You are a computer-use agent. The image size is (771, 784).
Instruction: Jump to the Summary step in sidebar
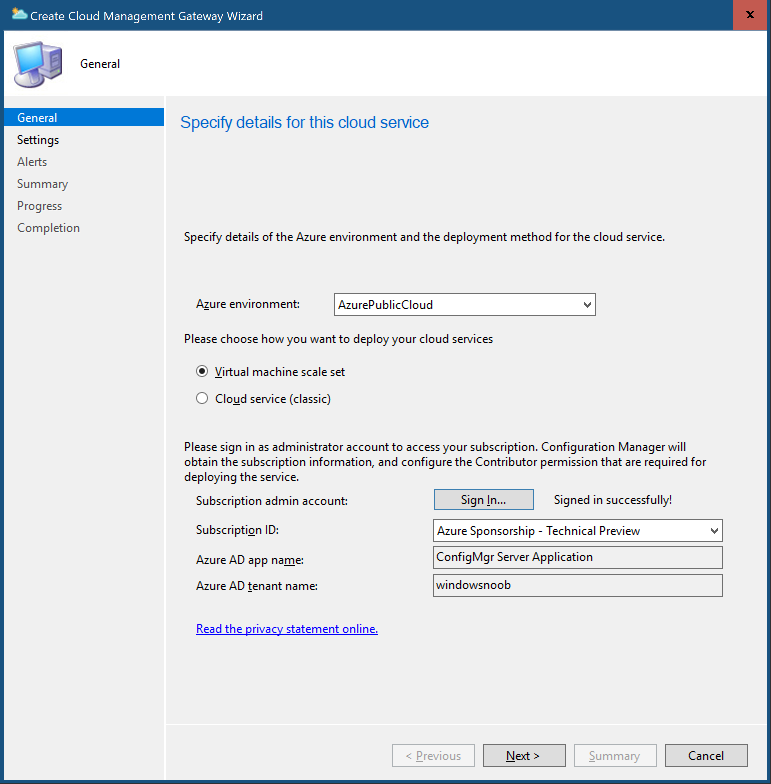tap(42, 184)
